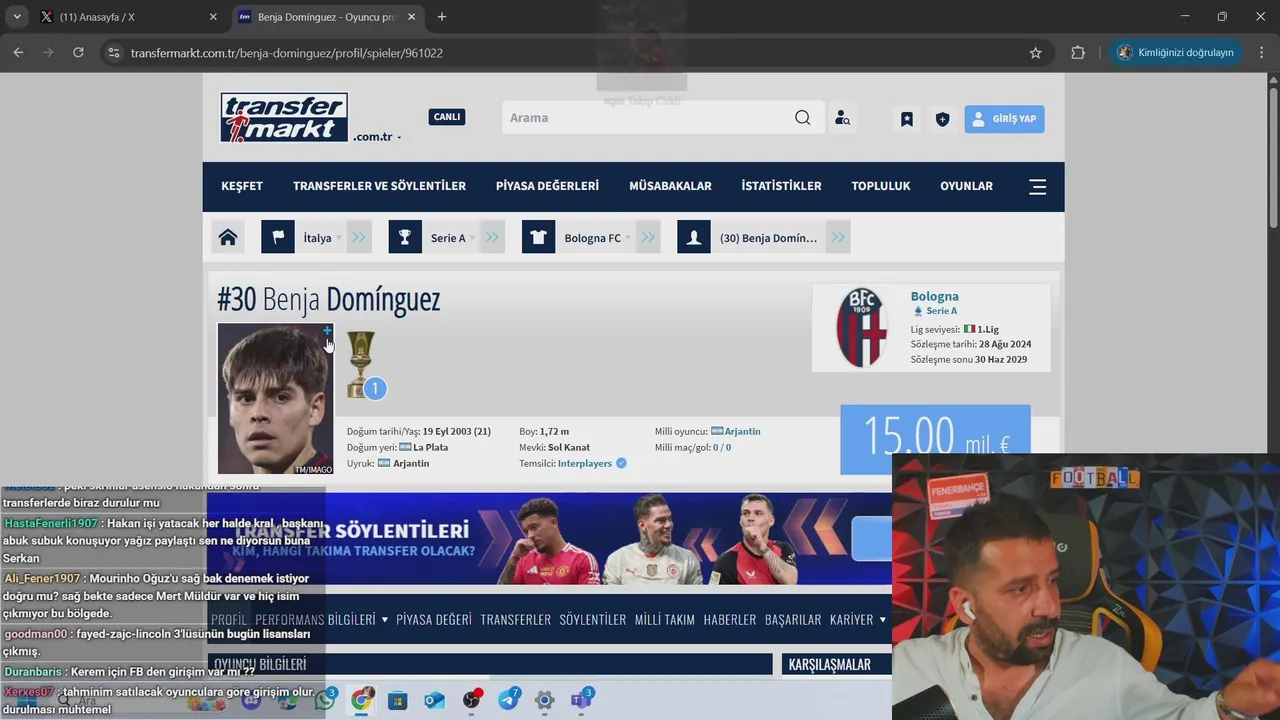The width and height of the screenshot is (1280, 720).
Task: Select the Piyasa Değeri profile tab
Action: [434, 620]
